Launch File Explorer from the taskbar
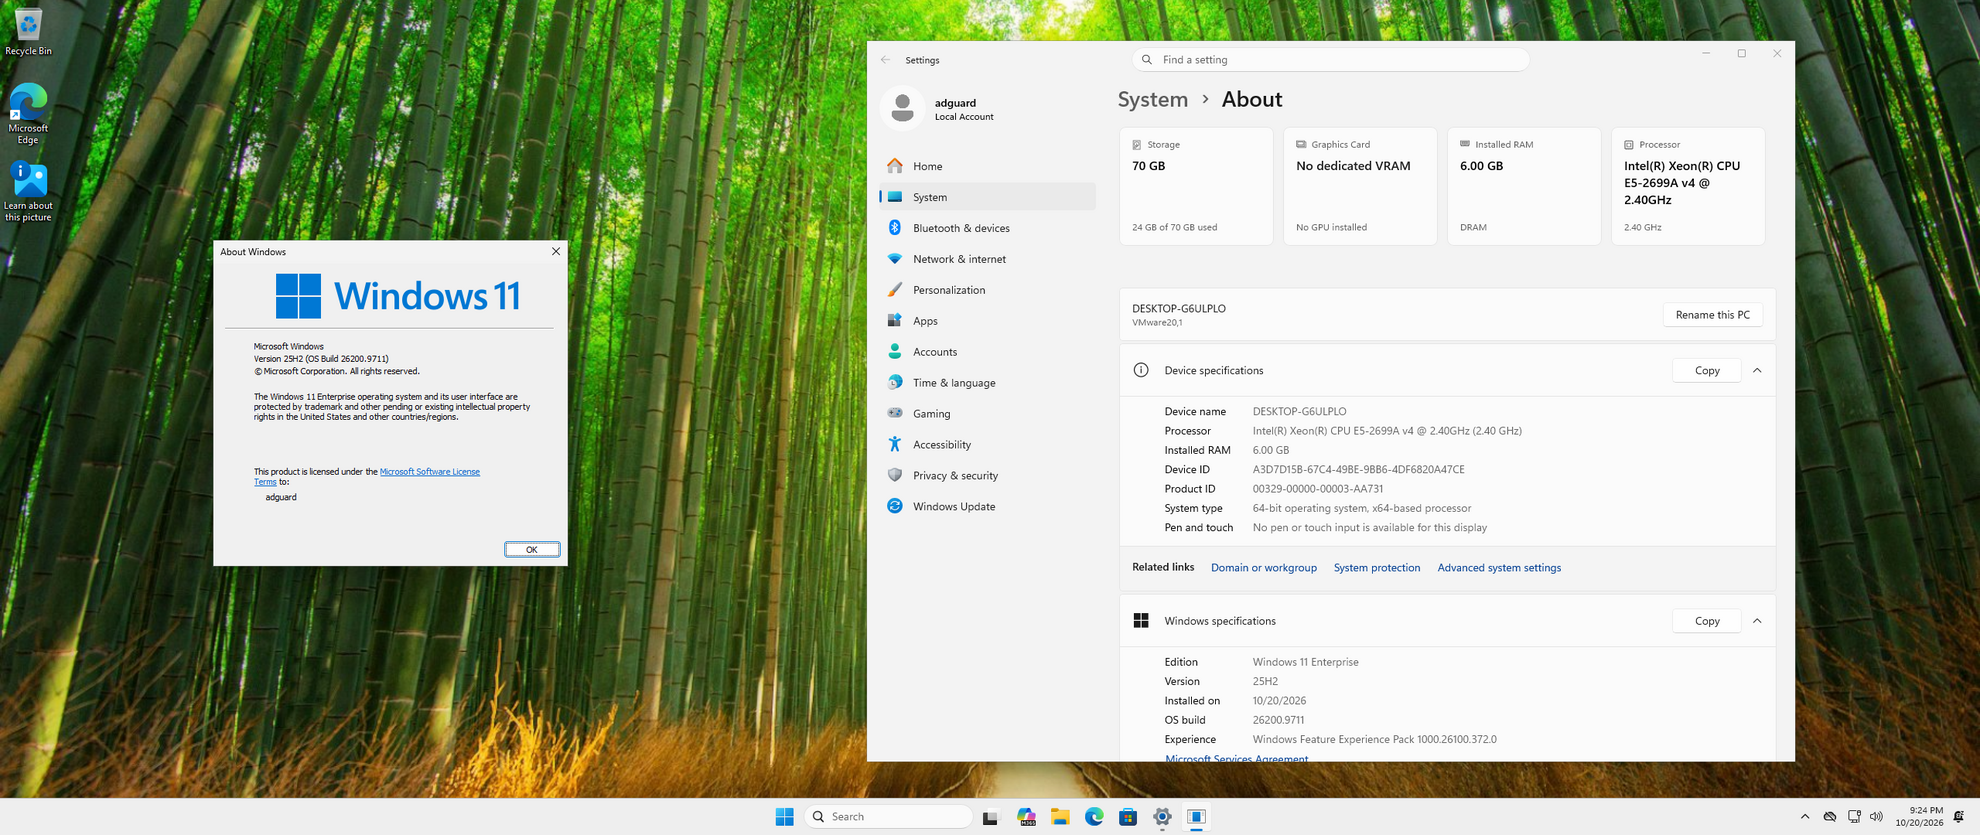The width and height of the screenshot is (1980, 835). pyautogui.click(x=1060, y=817)
